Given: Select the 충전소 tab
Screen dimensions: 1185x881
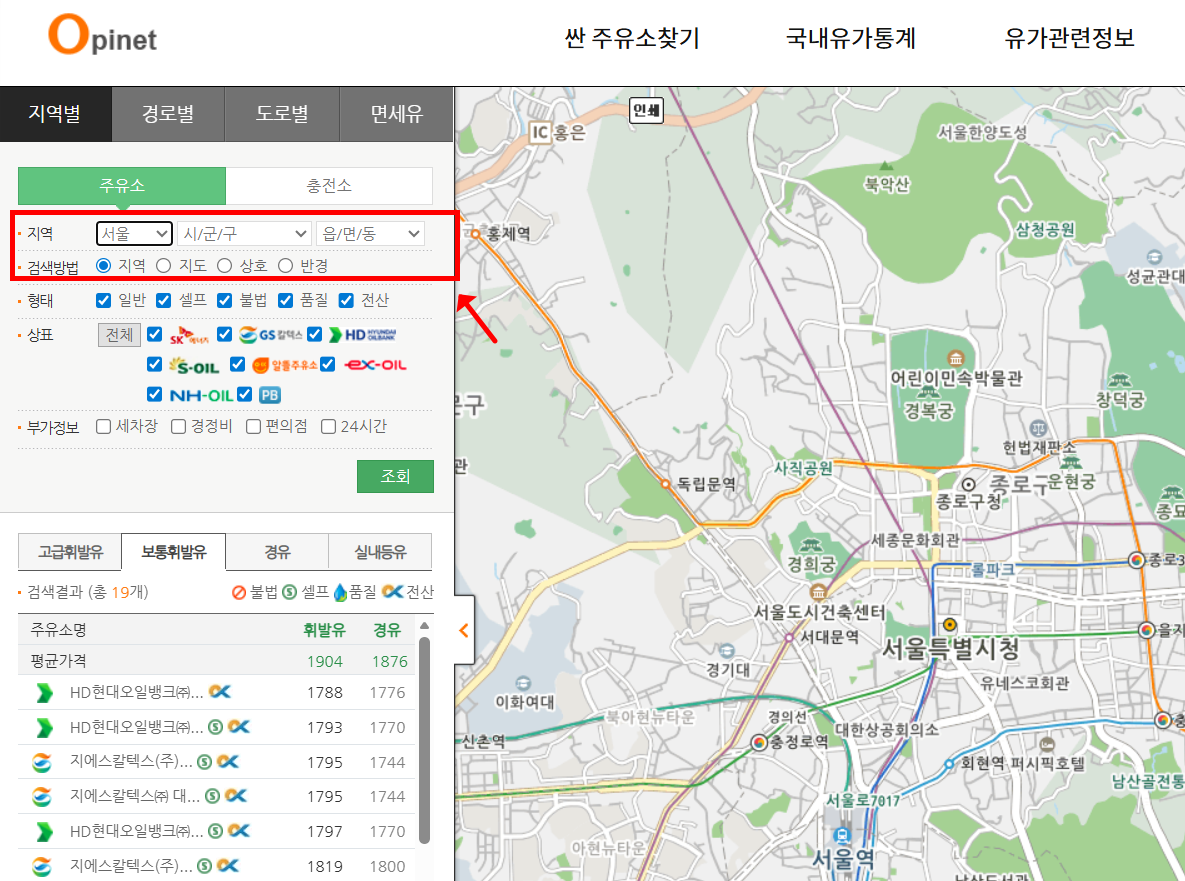Looking at the screenshot, I should pos(329,186).
